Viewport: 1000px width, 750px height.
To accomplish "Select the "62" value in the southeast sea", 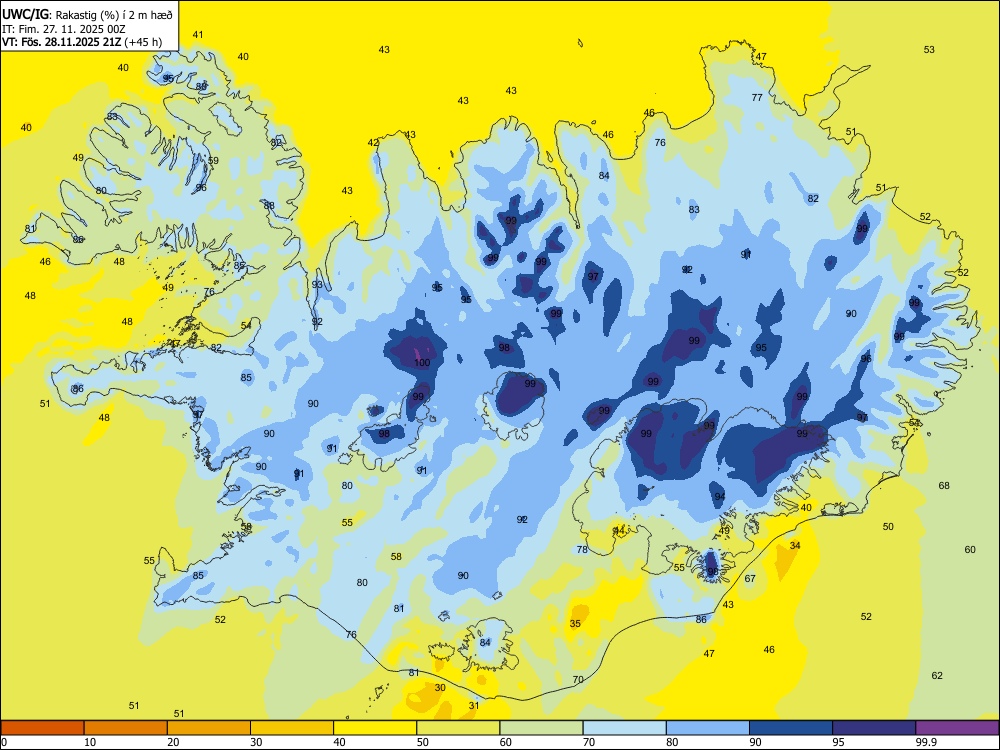I will coord(937,675).
